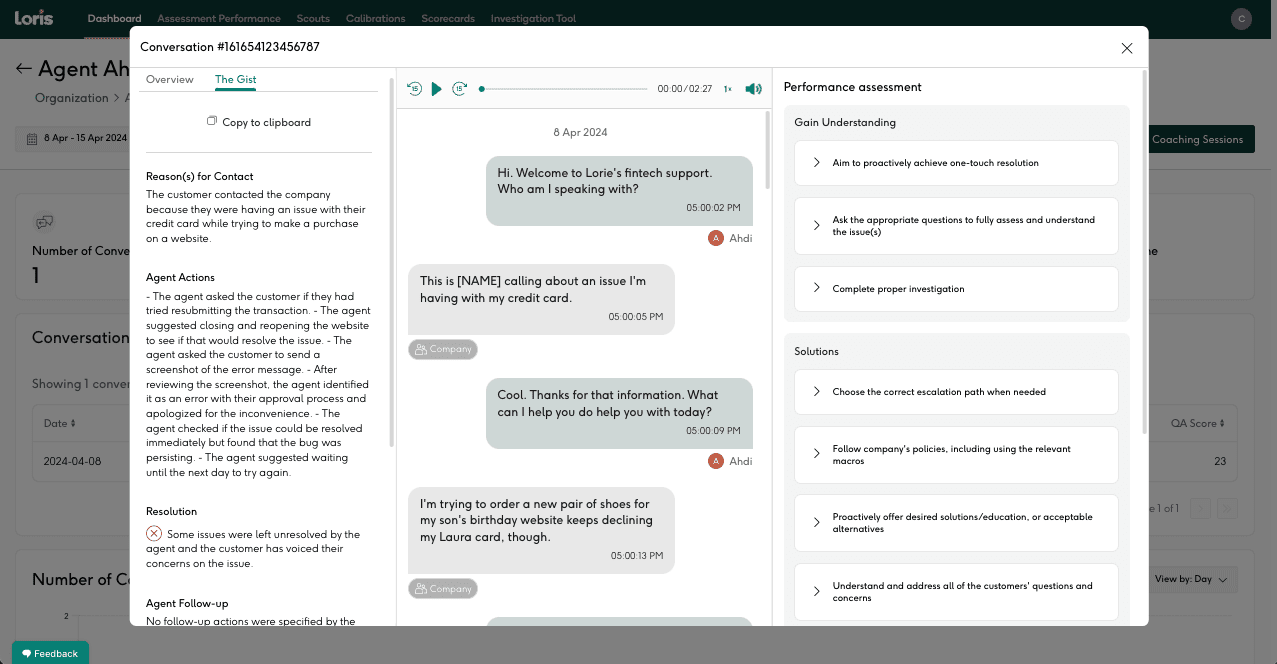Screen dimensions: 1277x664
Task: Click the audio progress bar track
Action: pyautogui.click(x=565, y=89)
